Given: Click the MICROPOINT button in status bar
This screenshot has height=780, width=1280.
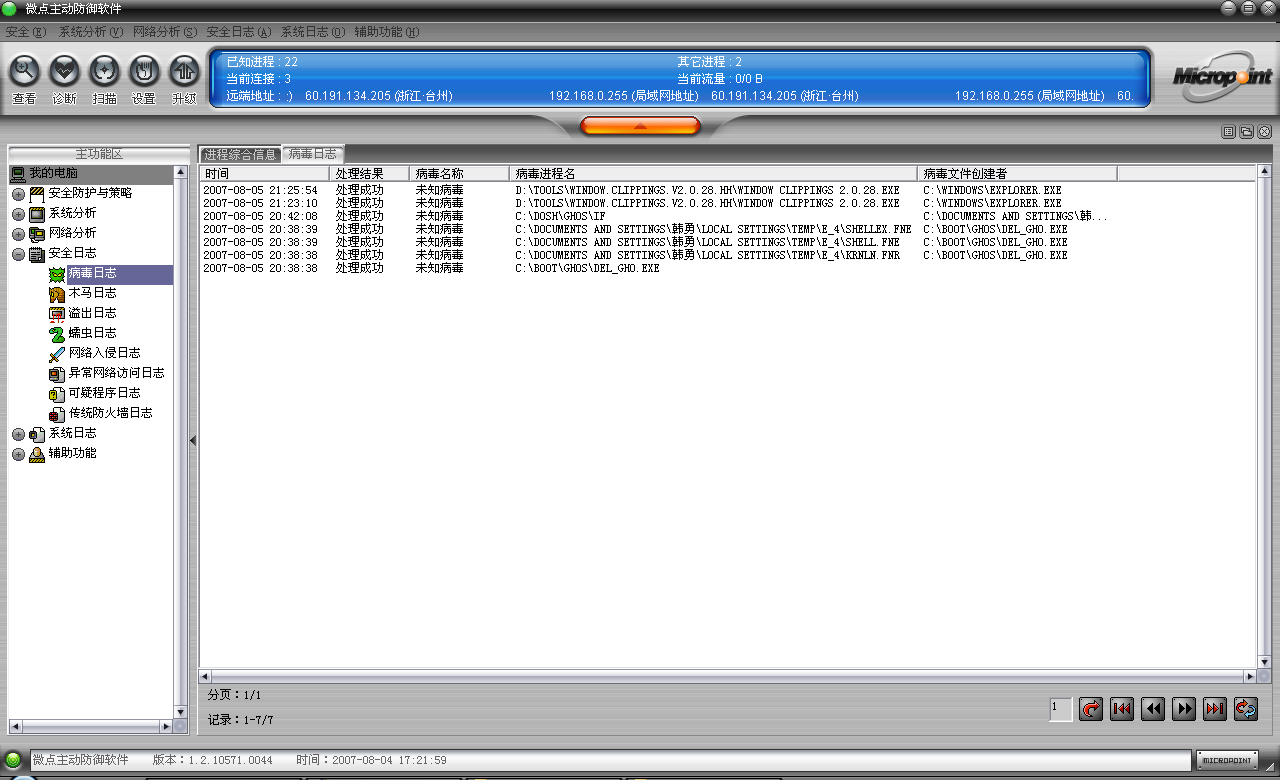Looking at the screenshot, I should [1226, 761].
